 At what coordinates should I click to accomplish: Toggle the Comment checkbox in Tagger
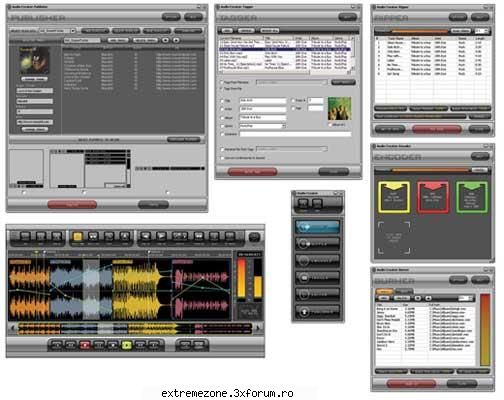223,134
